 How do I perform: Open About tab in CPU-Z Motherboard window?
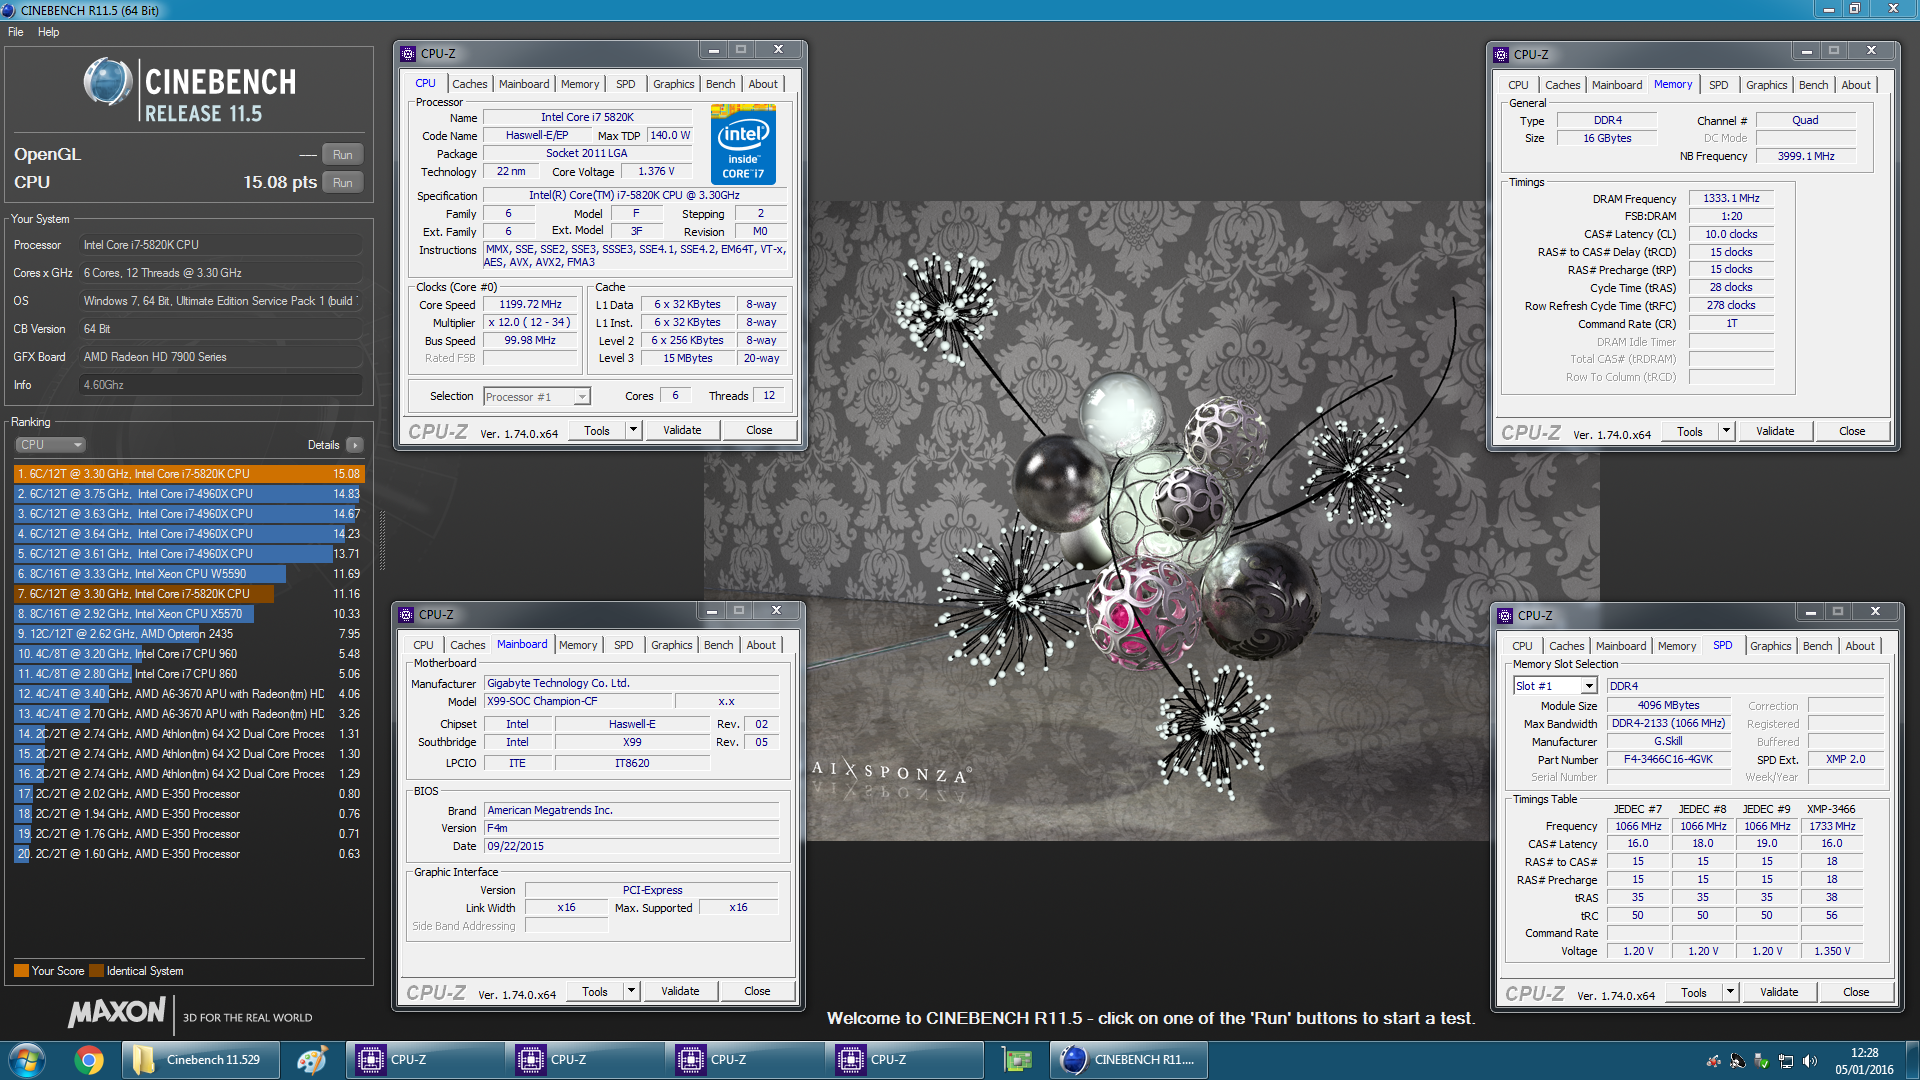click(761, 645)
